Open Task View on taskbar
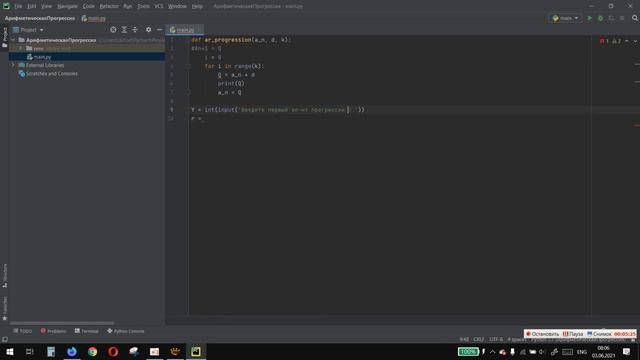The image size is (640, 360). click(x=30, y=351)
